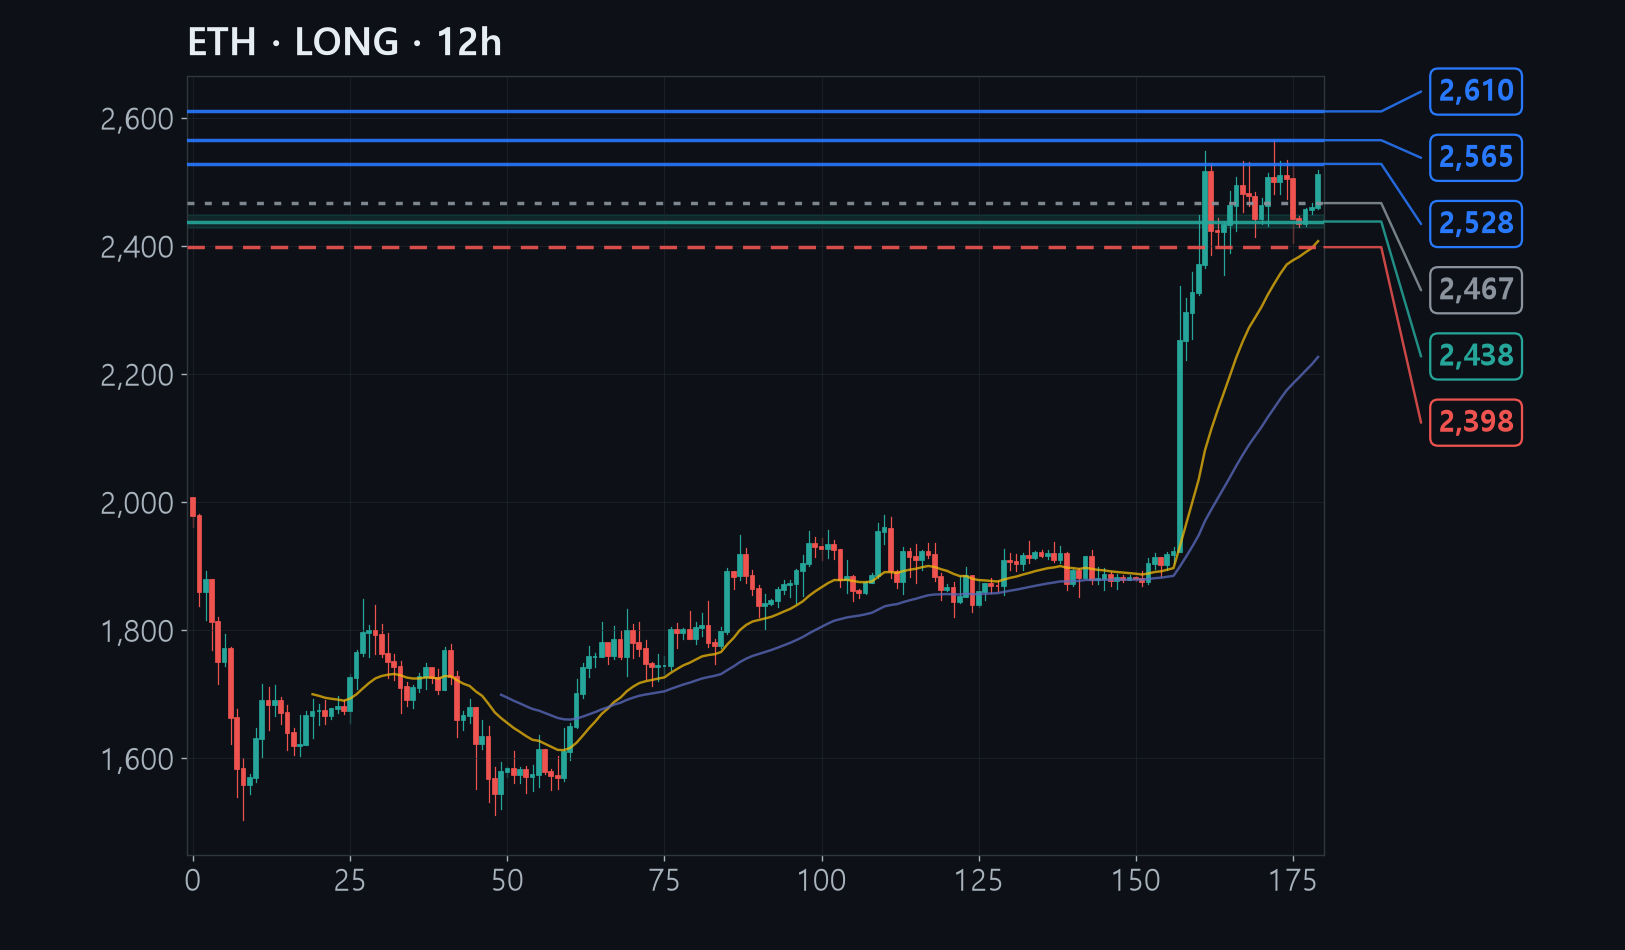Click the red 2,398 stop label
1625x950 pixels.
coord(1476,422)
